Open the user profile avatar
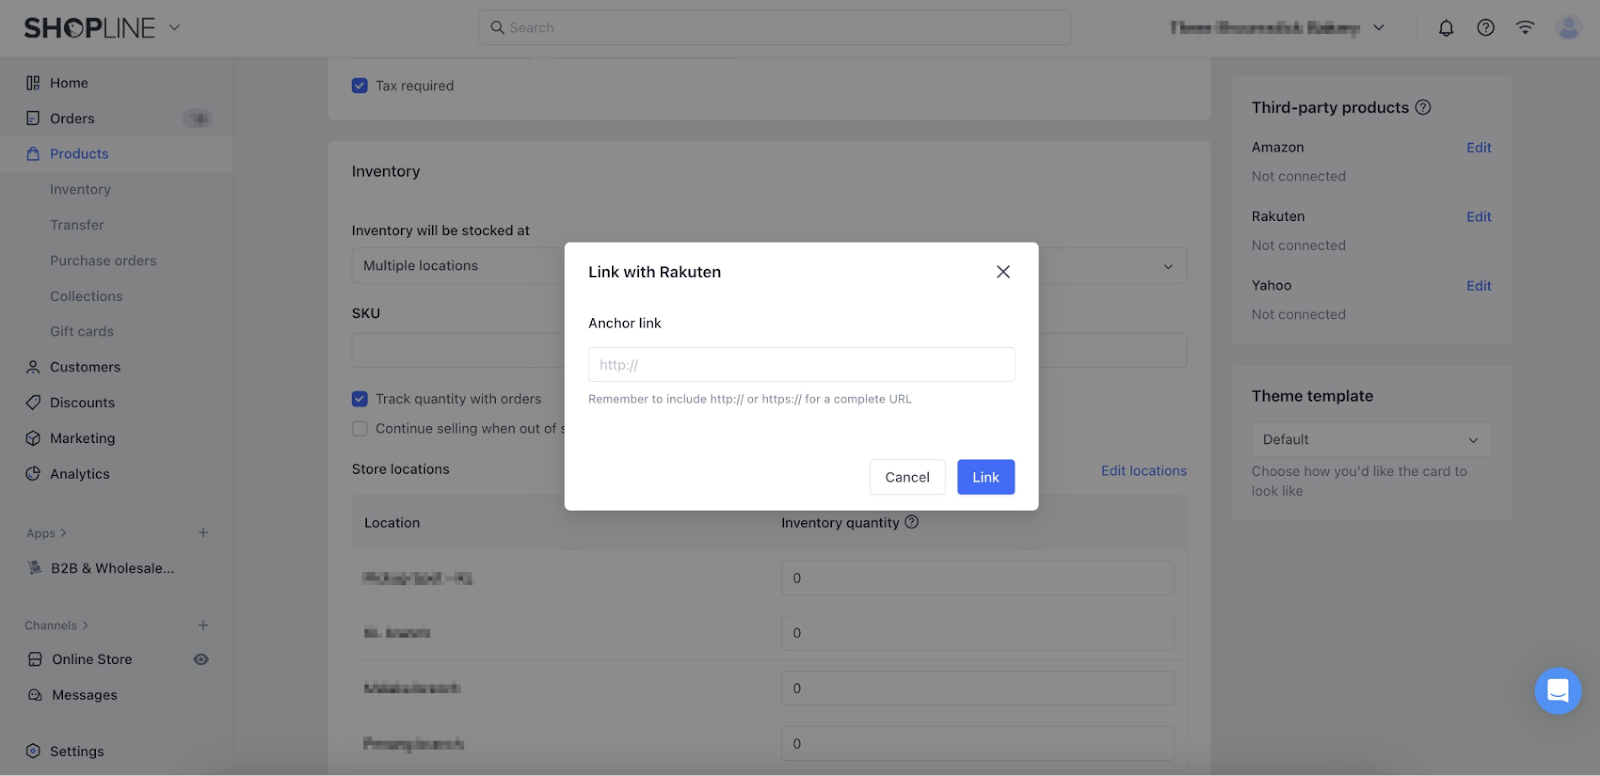Image resolution: width=1600 pixels, height=776 pixels. point(1568,28)
